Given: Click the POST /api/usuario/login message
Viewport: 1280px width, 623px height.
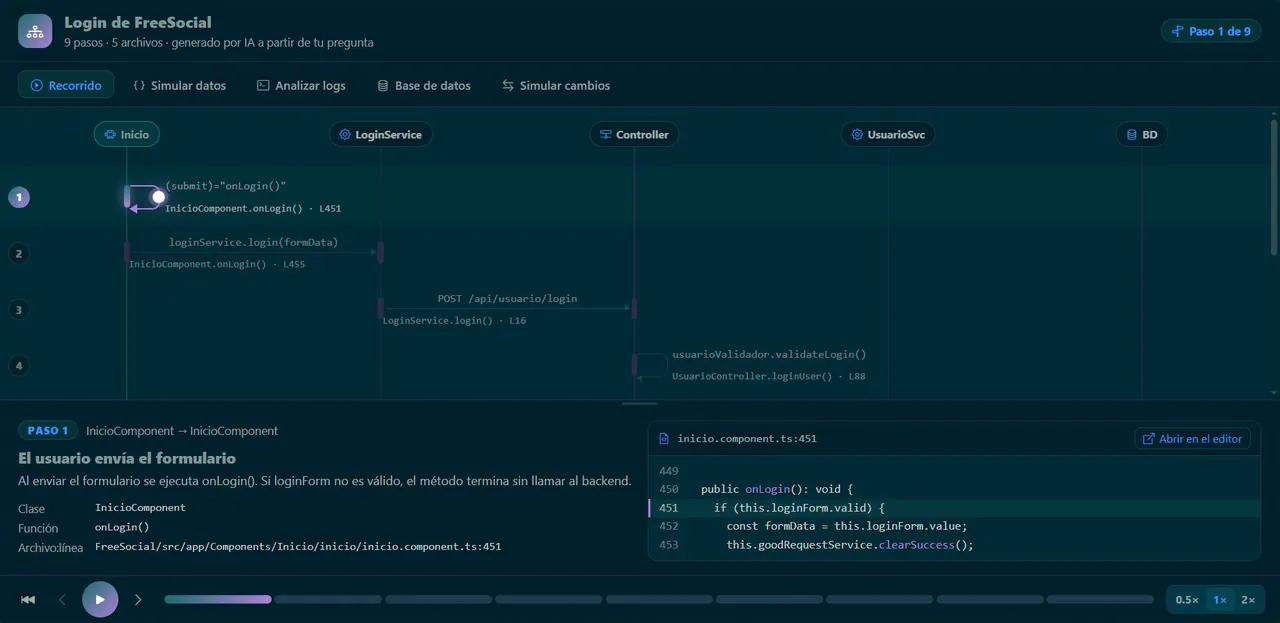Looking at the screenshot, I should (507, 298).
